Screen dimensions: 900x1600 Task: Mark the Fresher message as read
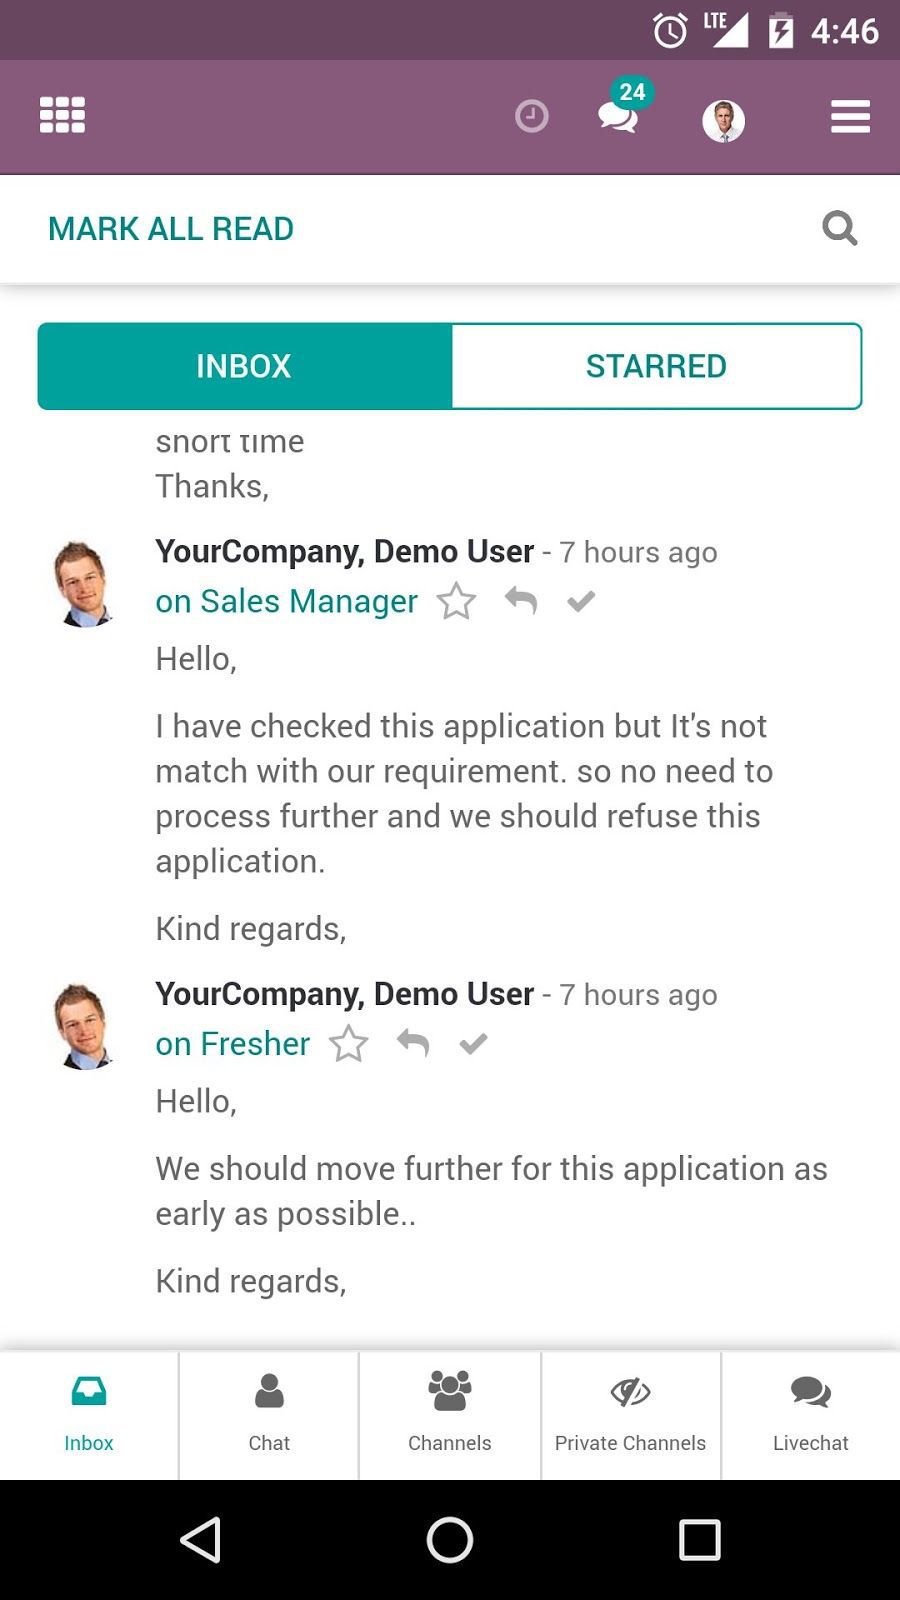click(473, 1044)
